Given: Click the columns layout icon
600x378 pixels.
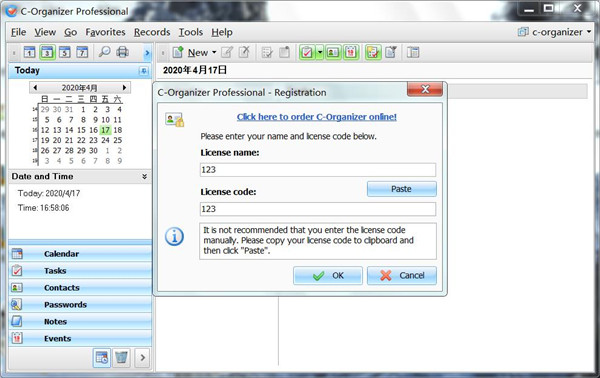Looking at the screenshot, I should [x=413, y=52].
